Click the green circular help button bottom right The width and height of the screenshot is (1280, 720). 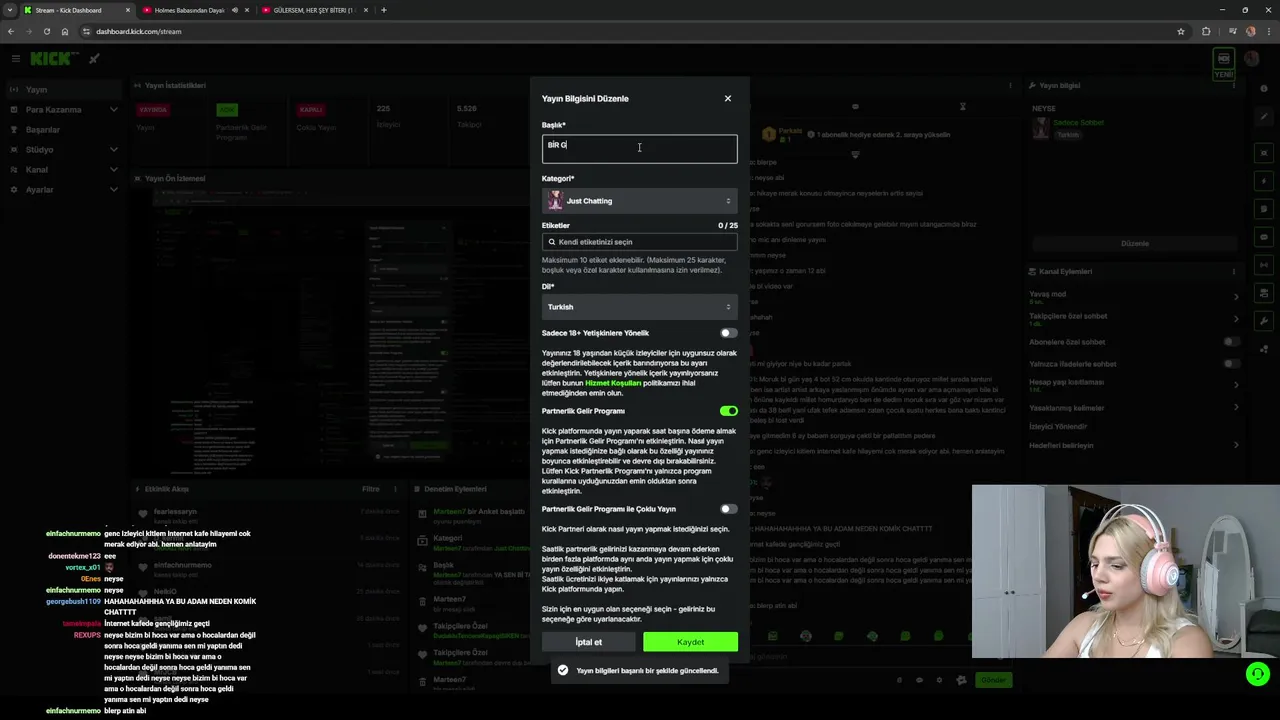pos(1257,674)
